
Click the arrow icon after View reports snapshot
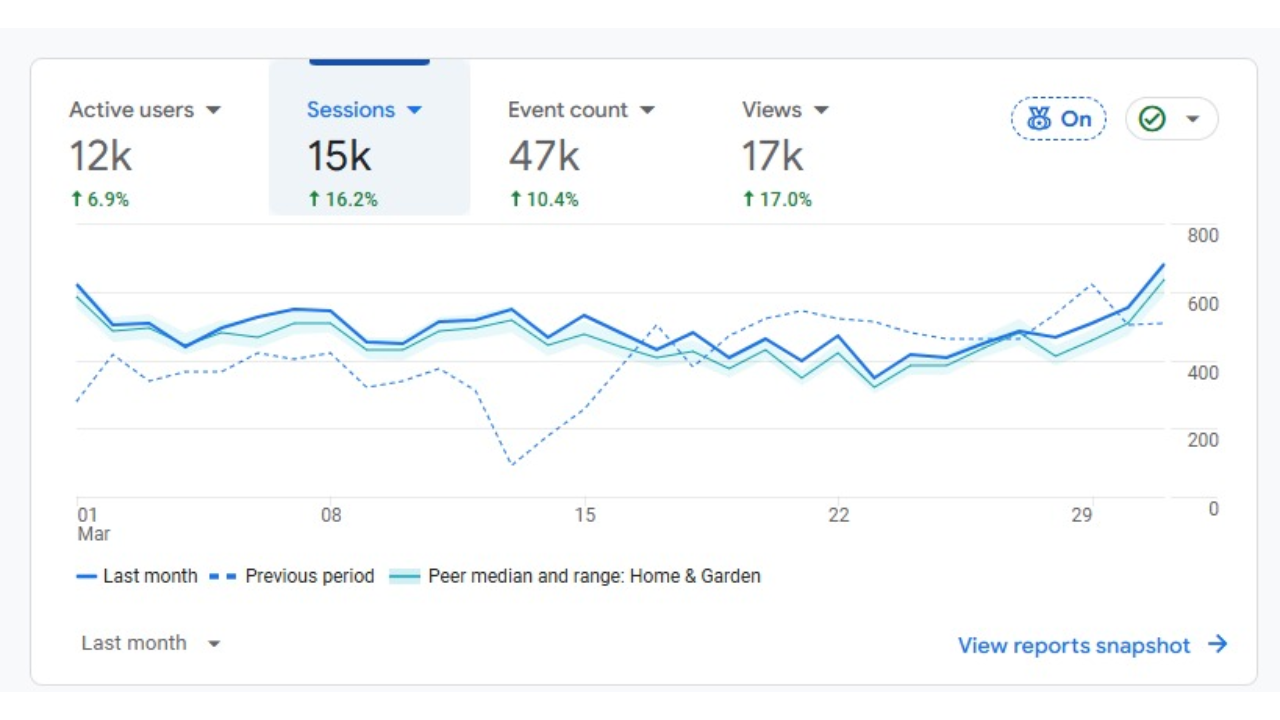tap(1217, 644)
